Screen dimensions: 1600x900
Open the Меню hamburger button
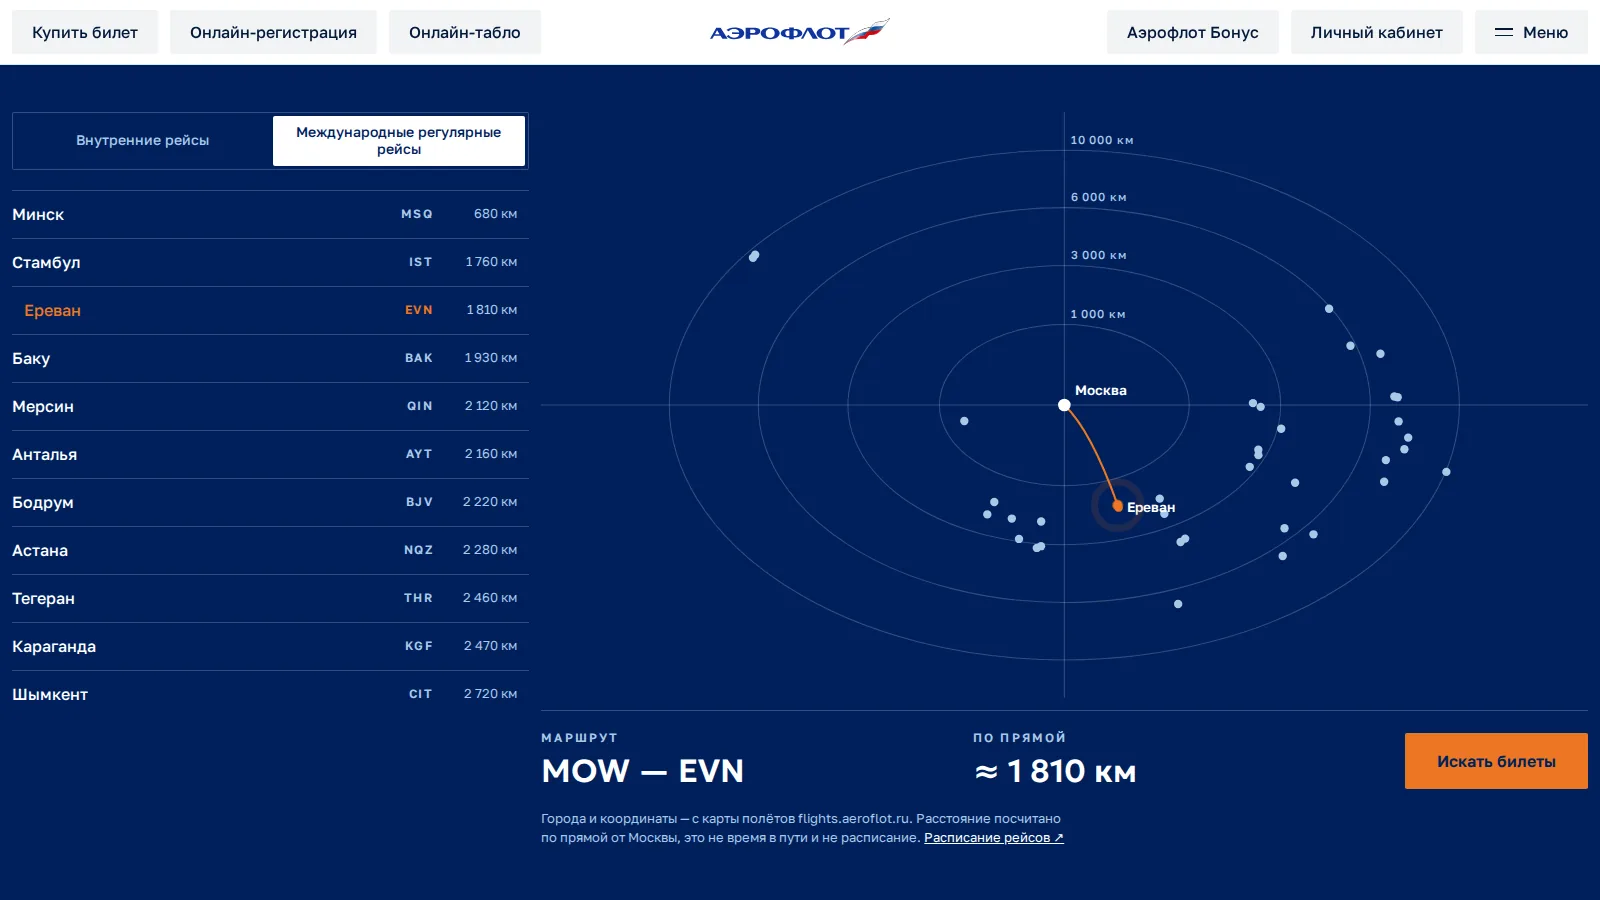(x=1531, y=32)
